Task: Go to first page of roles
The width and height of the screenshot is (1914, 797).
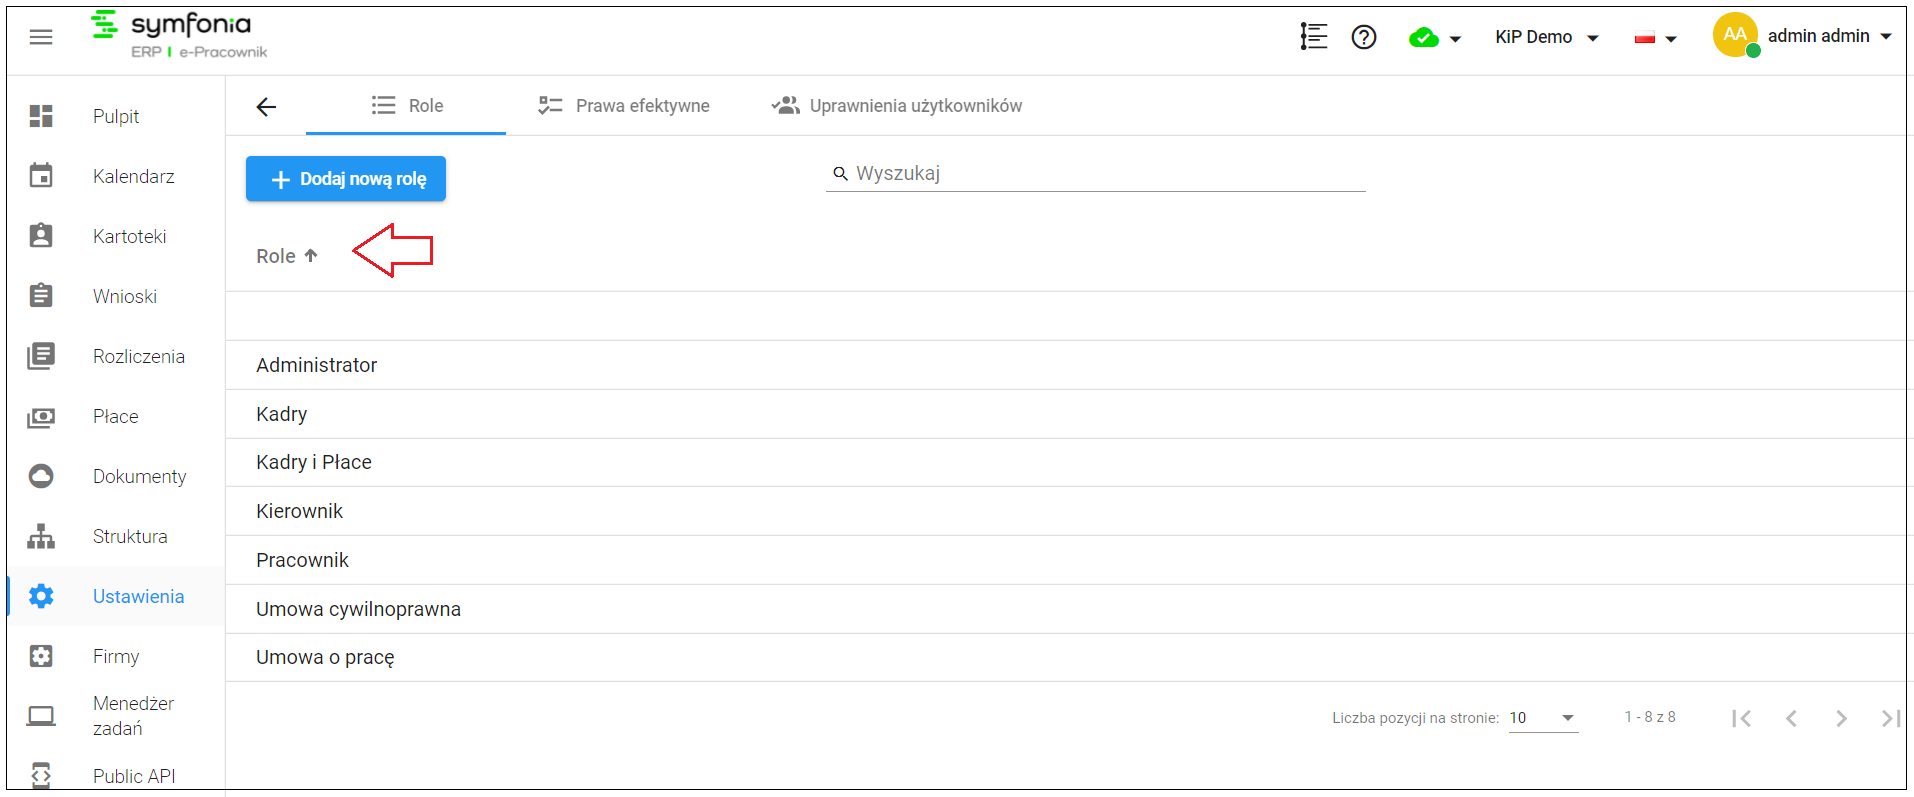Action: tap(1741, 718)
